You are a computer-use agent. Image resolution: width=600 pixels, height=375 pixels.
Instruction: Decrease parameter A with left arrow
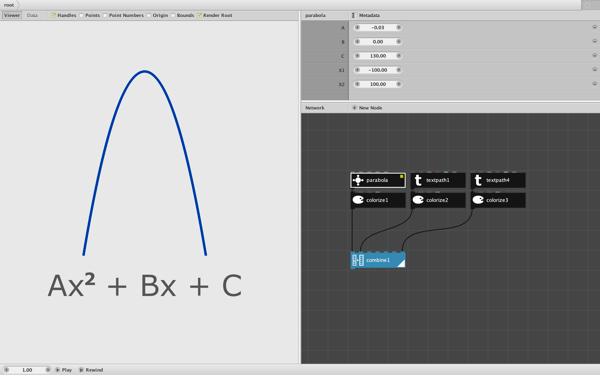coord(357,28)
